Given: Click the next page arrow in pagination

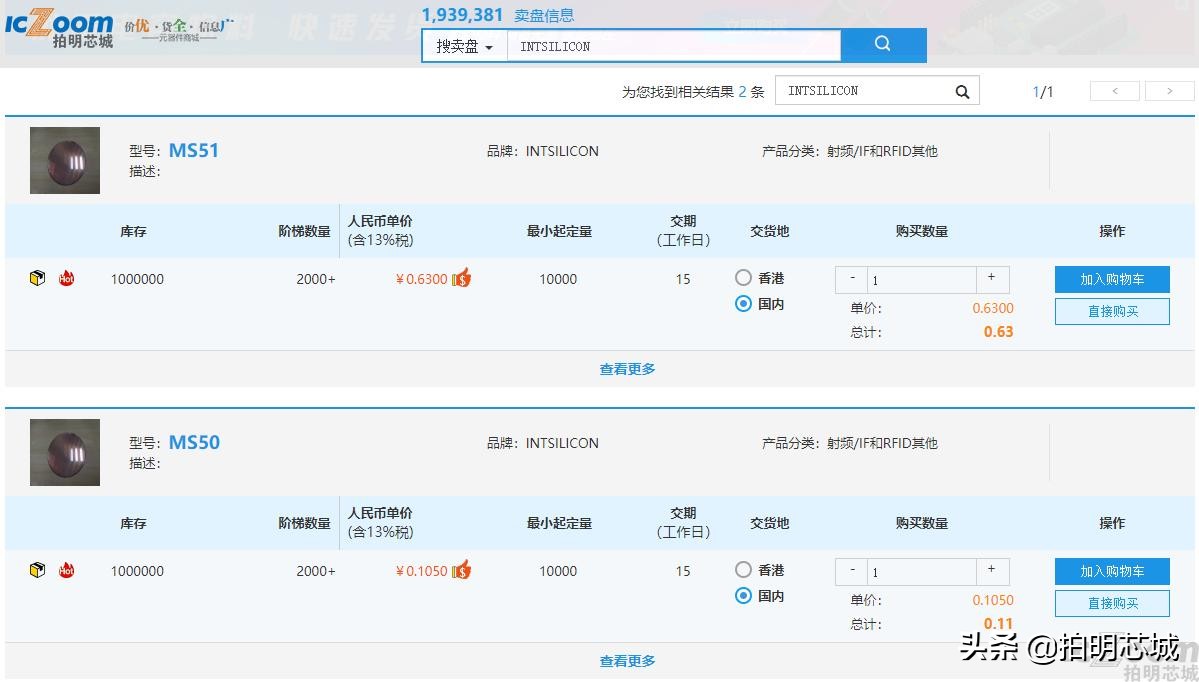Looking at the screenshot, I should pyautogui.click(x=1168, y=90).
